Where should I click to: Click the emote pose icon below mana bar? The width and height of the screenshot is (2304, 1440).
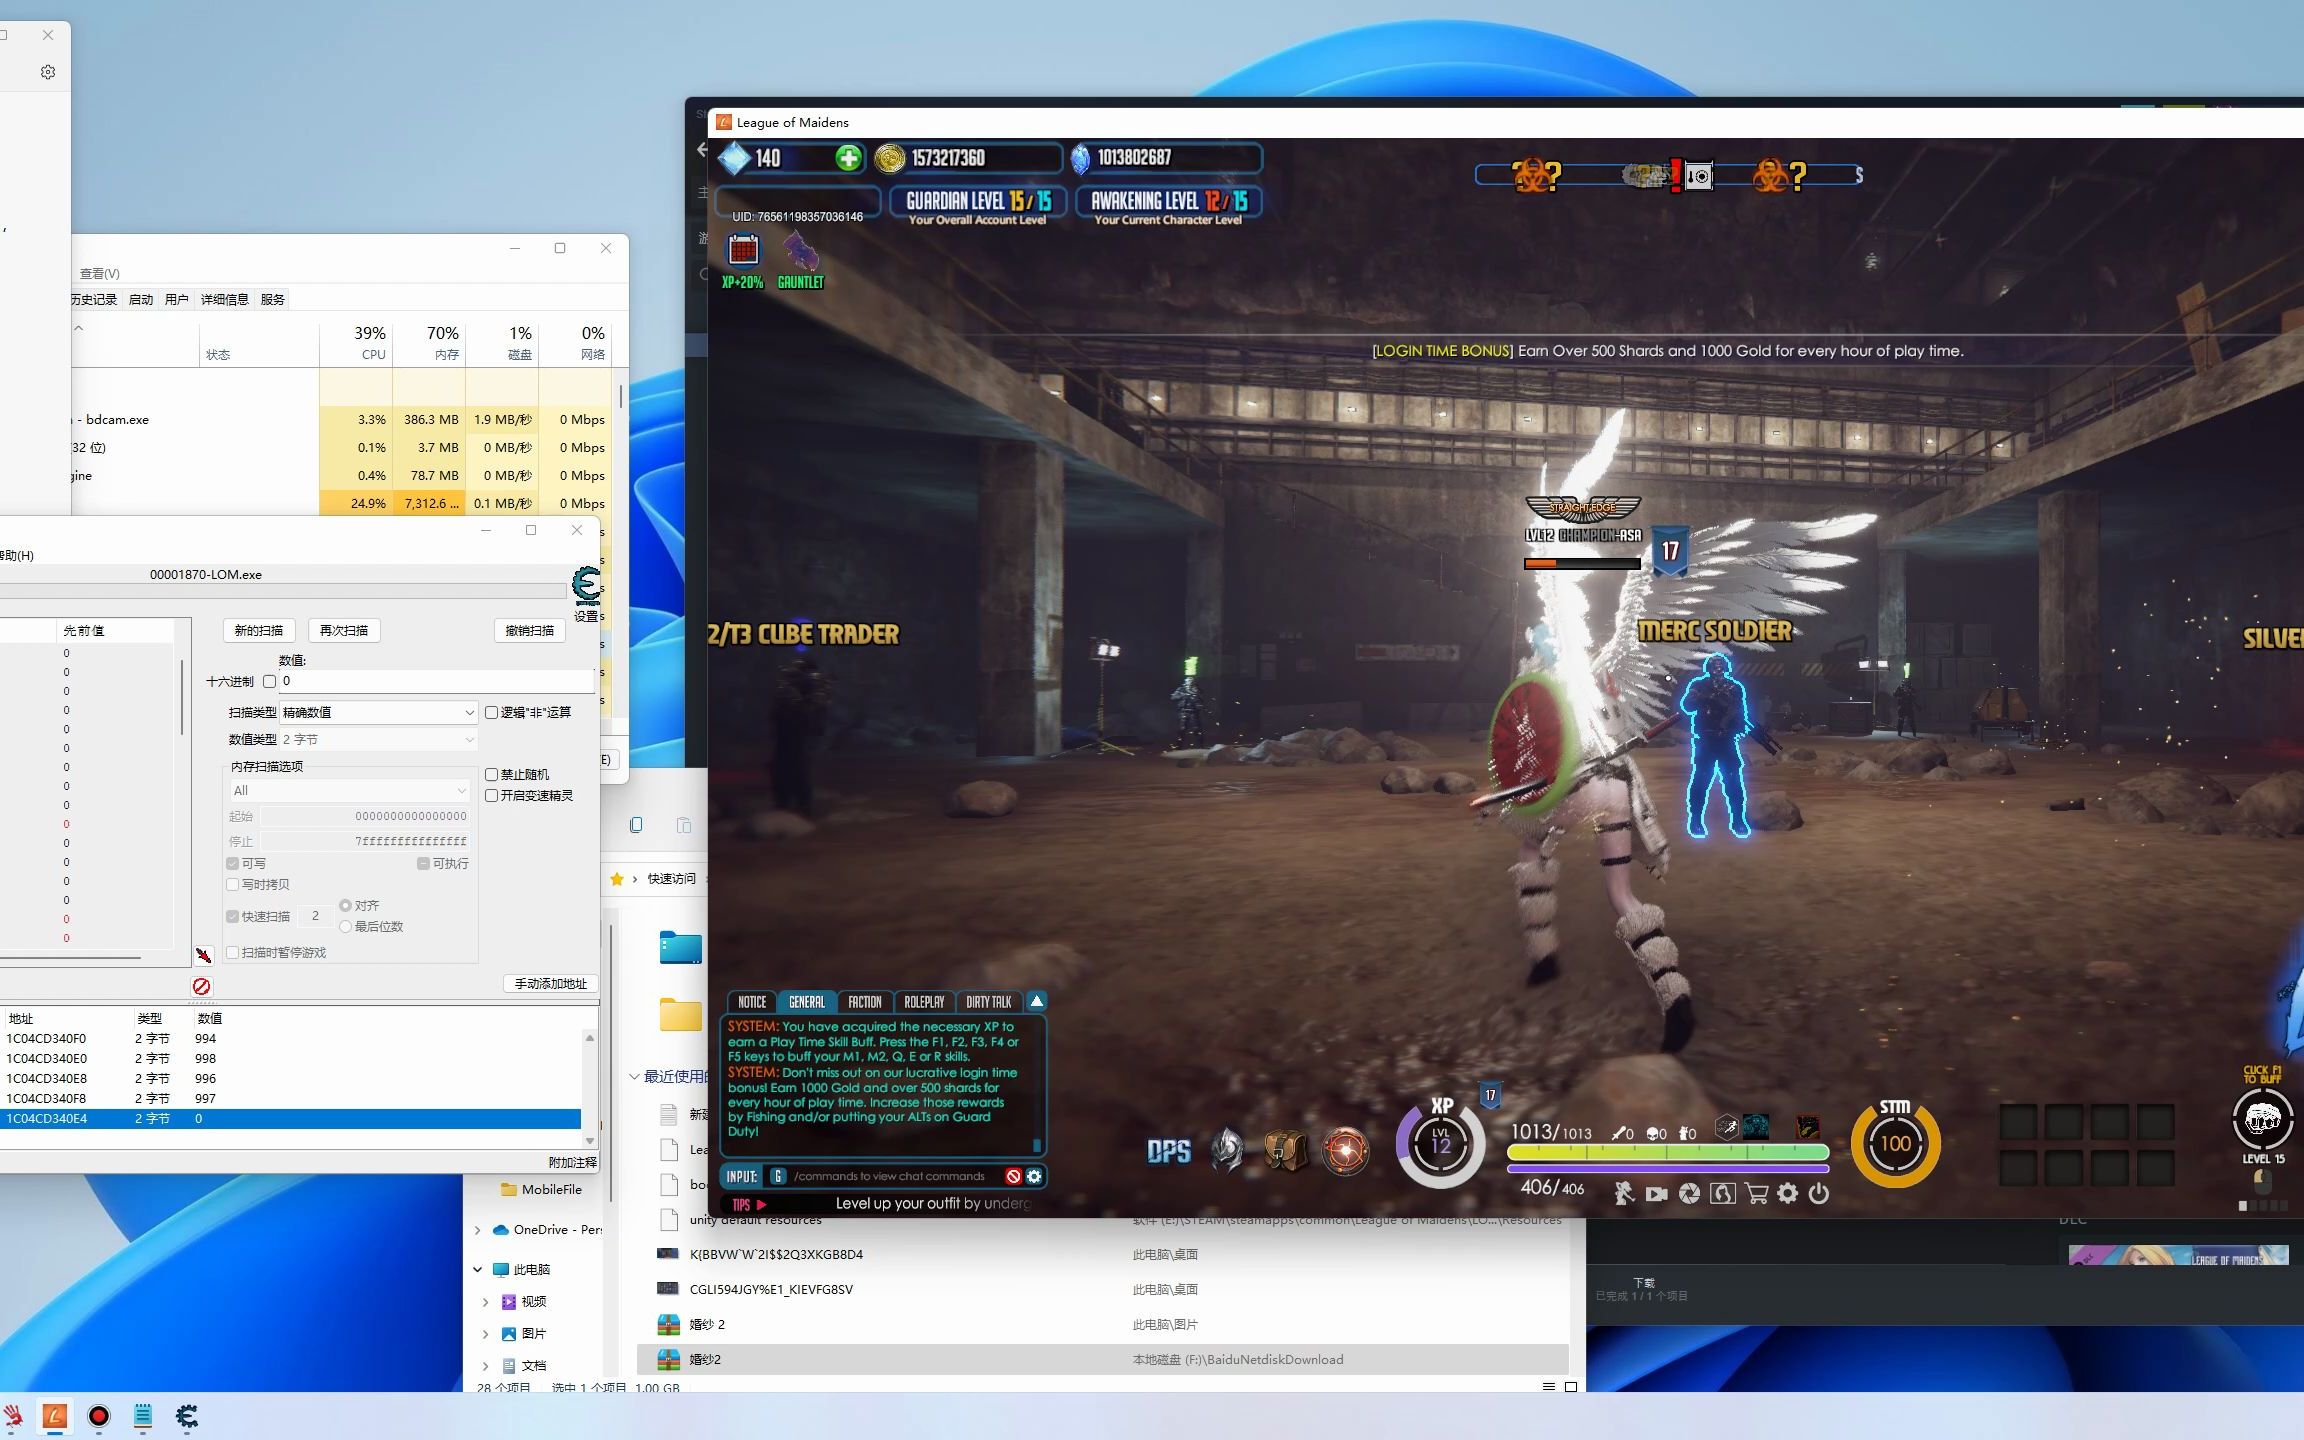click(x=1624, y=1193)
